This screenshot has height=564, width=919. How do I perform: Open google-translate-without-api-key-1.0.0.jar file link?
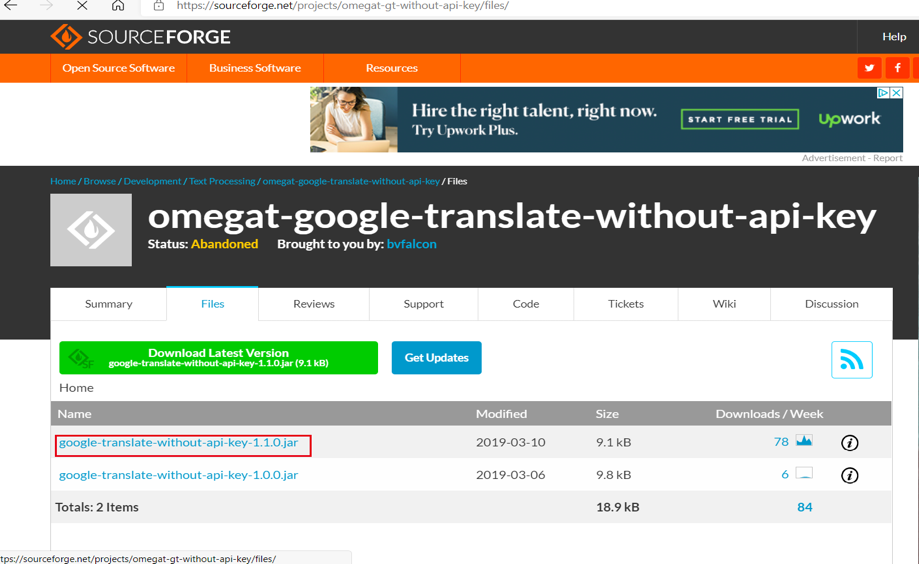point(178,475)
